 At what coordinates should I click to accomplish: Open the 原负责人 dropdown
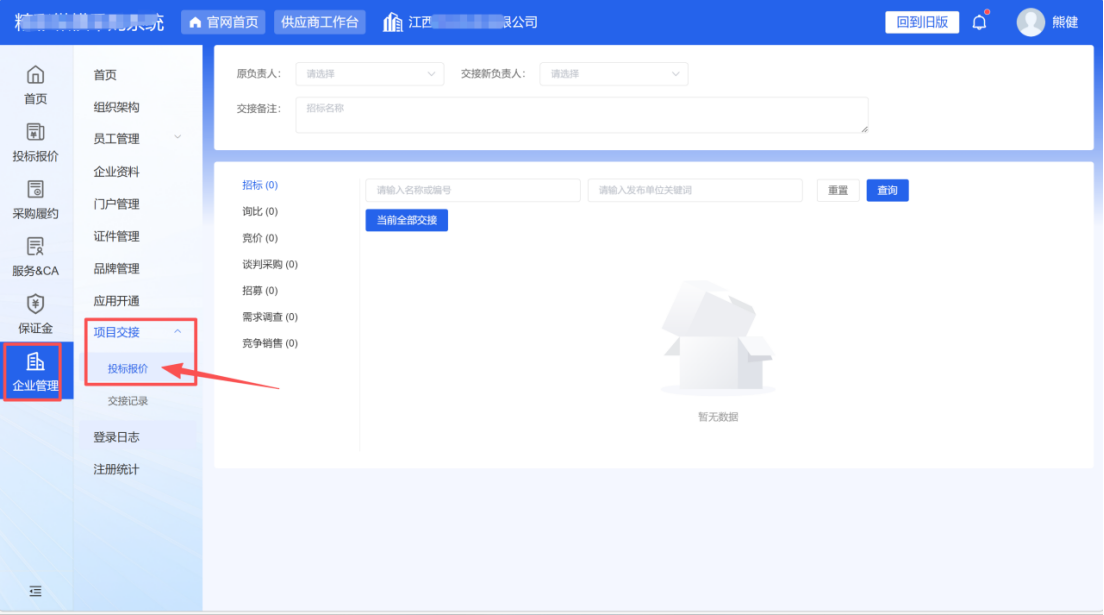coord(369,74)
